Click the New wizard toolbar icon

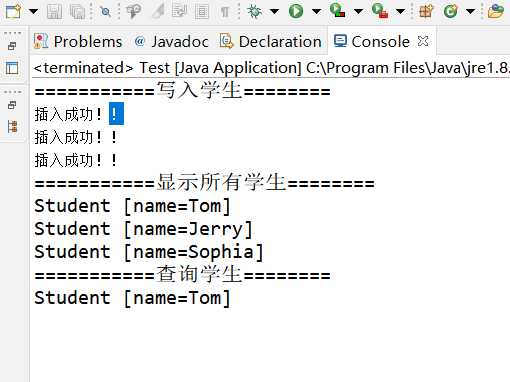(14, 11)
